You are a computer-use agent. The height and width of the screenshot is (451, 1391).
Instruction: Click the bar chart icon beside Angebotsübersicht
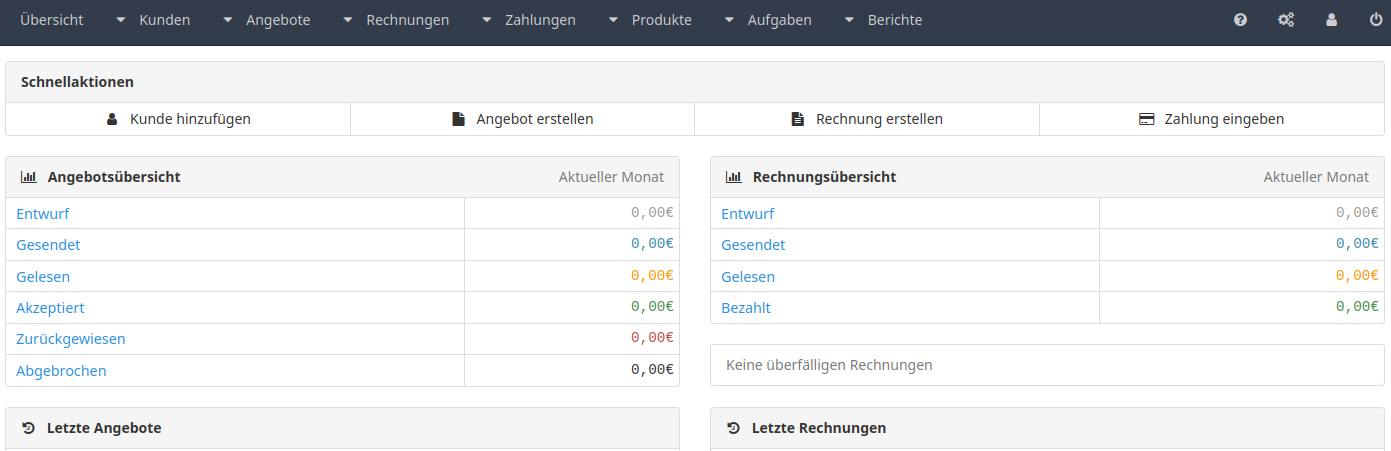28,177
